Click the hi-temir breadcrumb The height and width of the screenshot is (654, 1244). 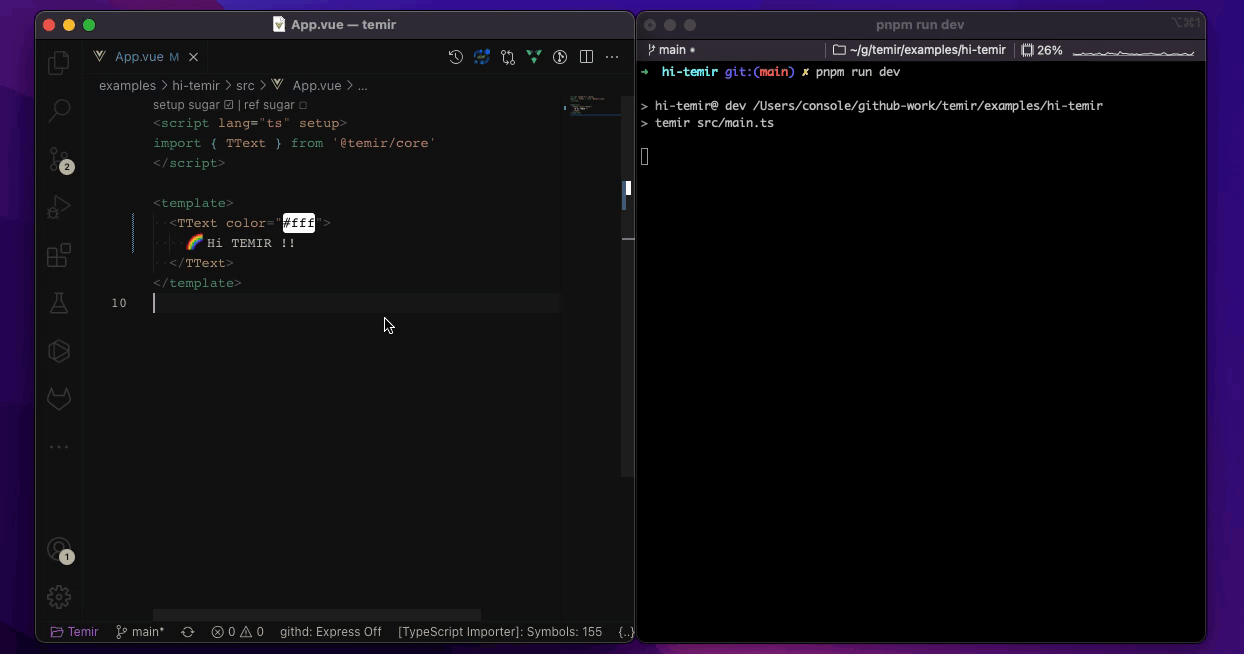click(x=195, y=86)
